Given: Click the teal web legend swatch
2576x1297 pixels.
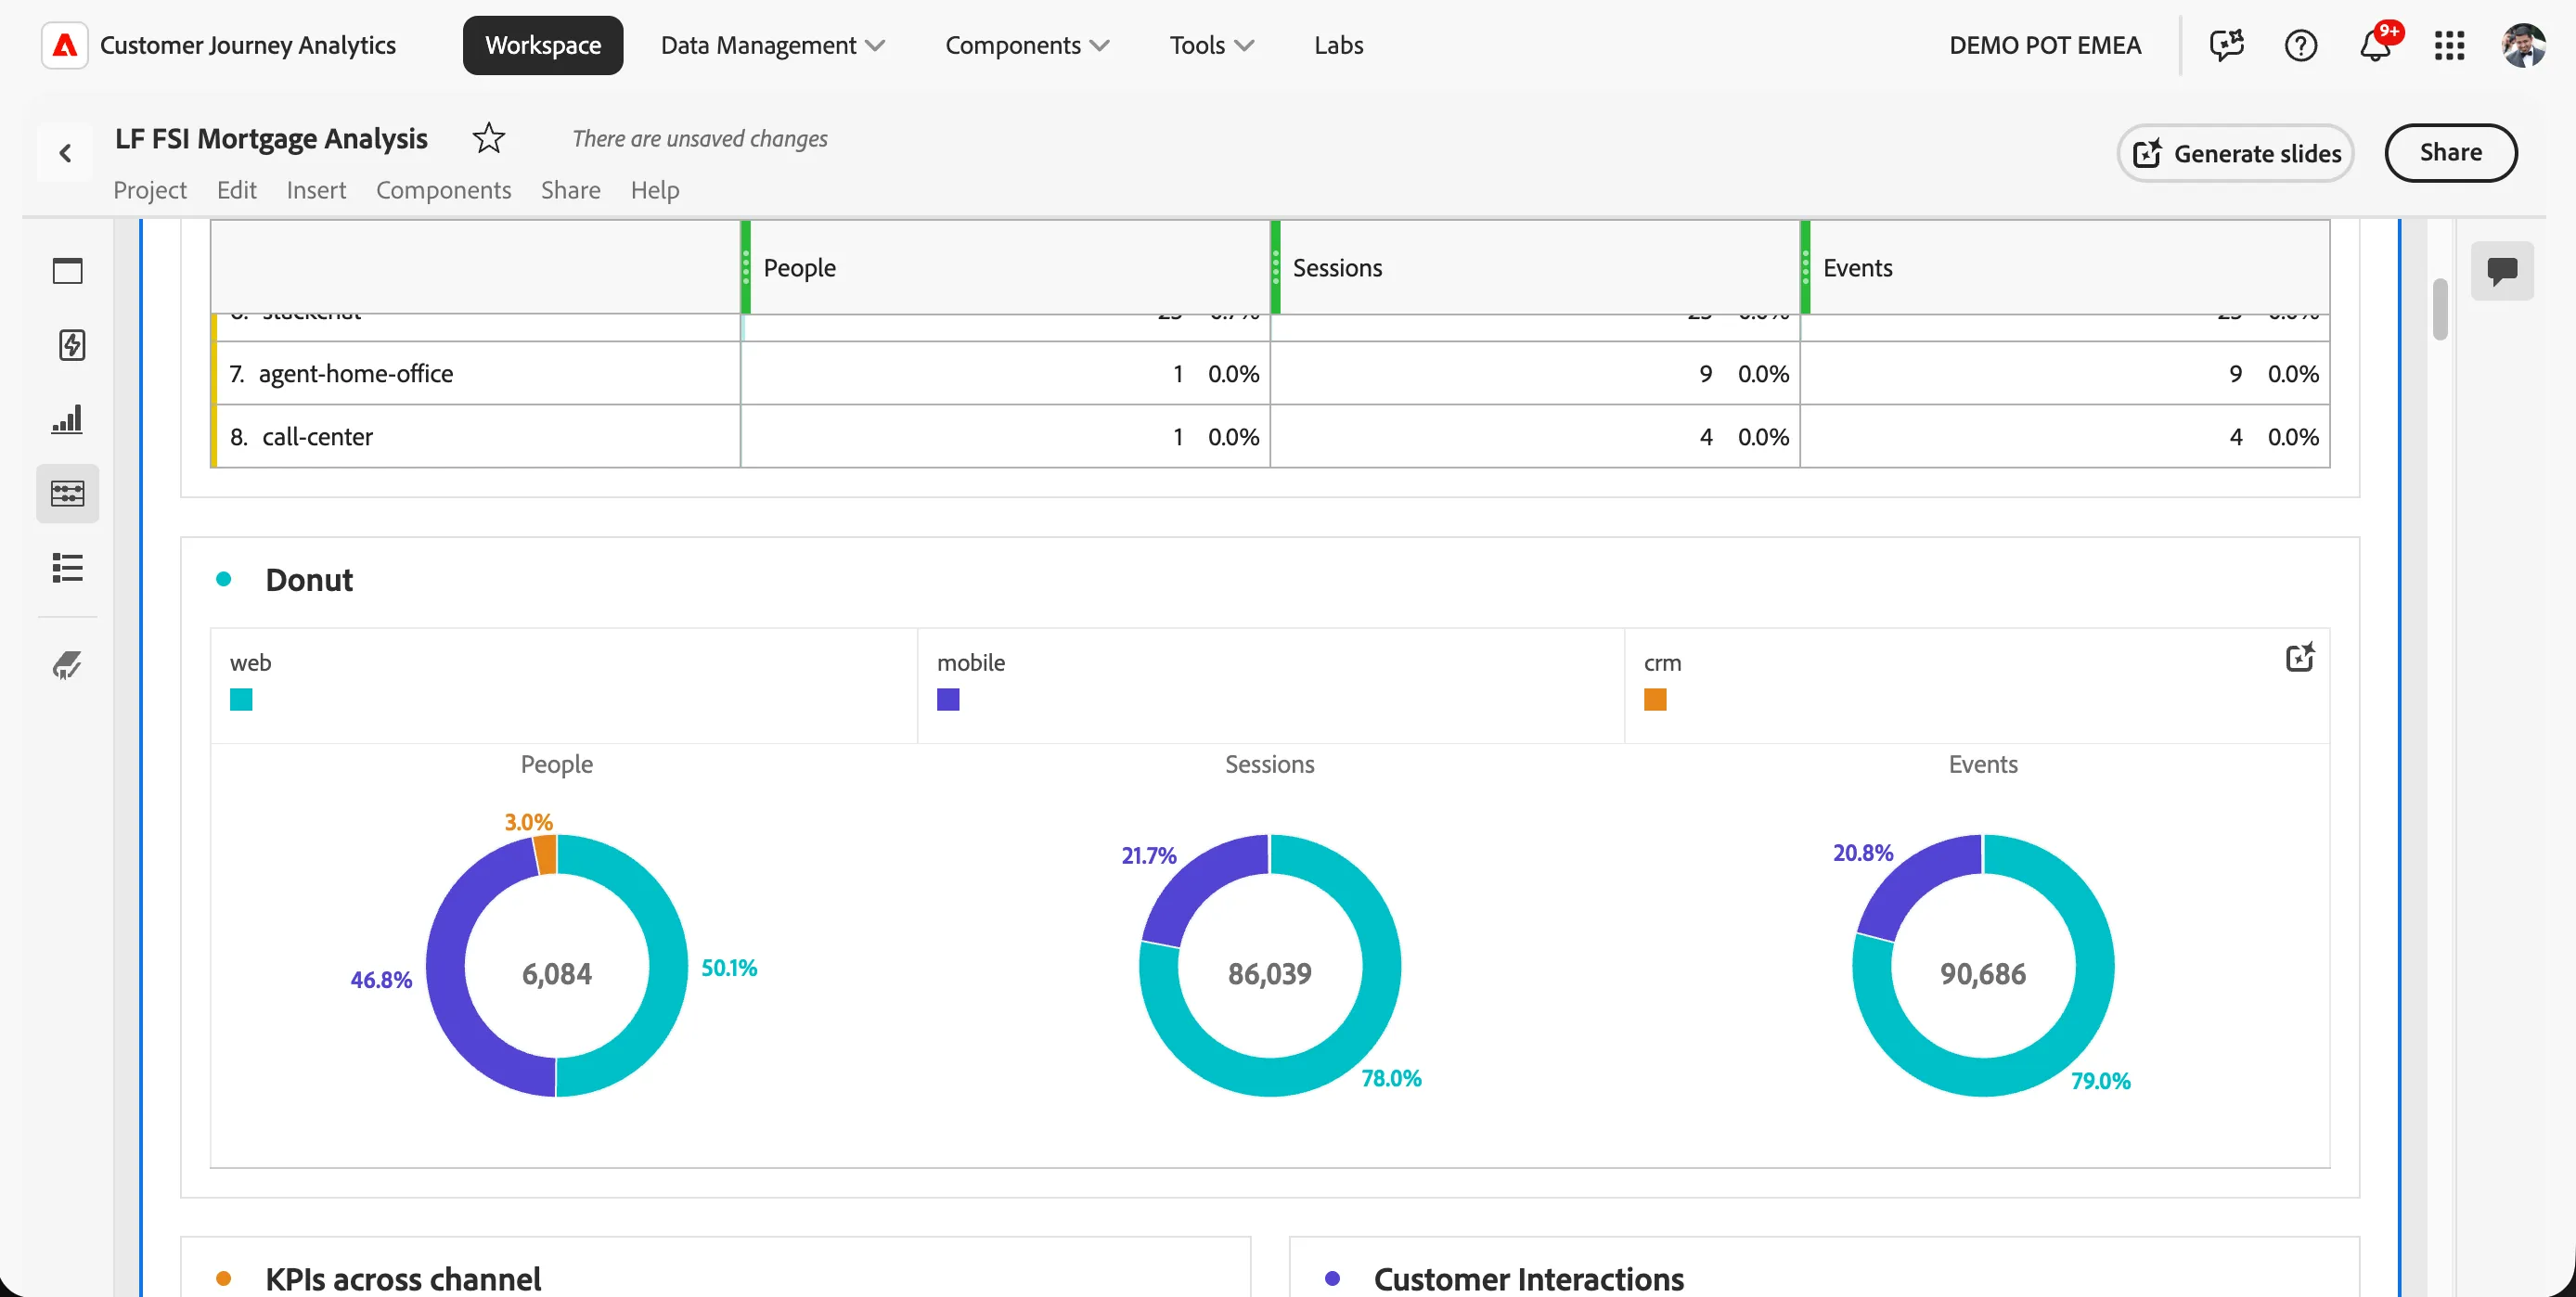Looking at the screenshot, I should (241, 699).
